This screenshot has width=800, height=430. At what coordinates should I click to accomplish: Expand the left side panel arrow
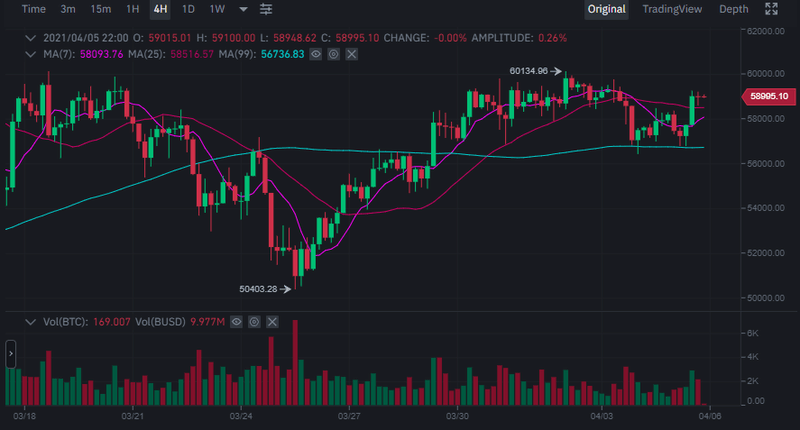pos(10,353)
